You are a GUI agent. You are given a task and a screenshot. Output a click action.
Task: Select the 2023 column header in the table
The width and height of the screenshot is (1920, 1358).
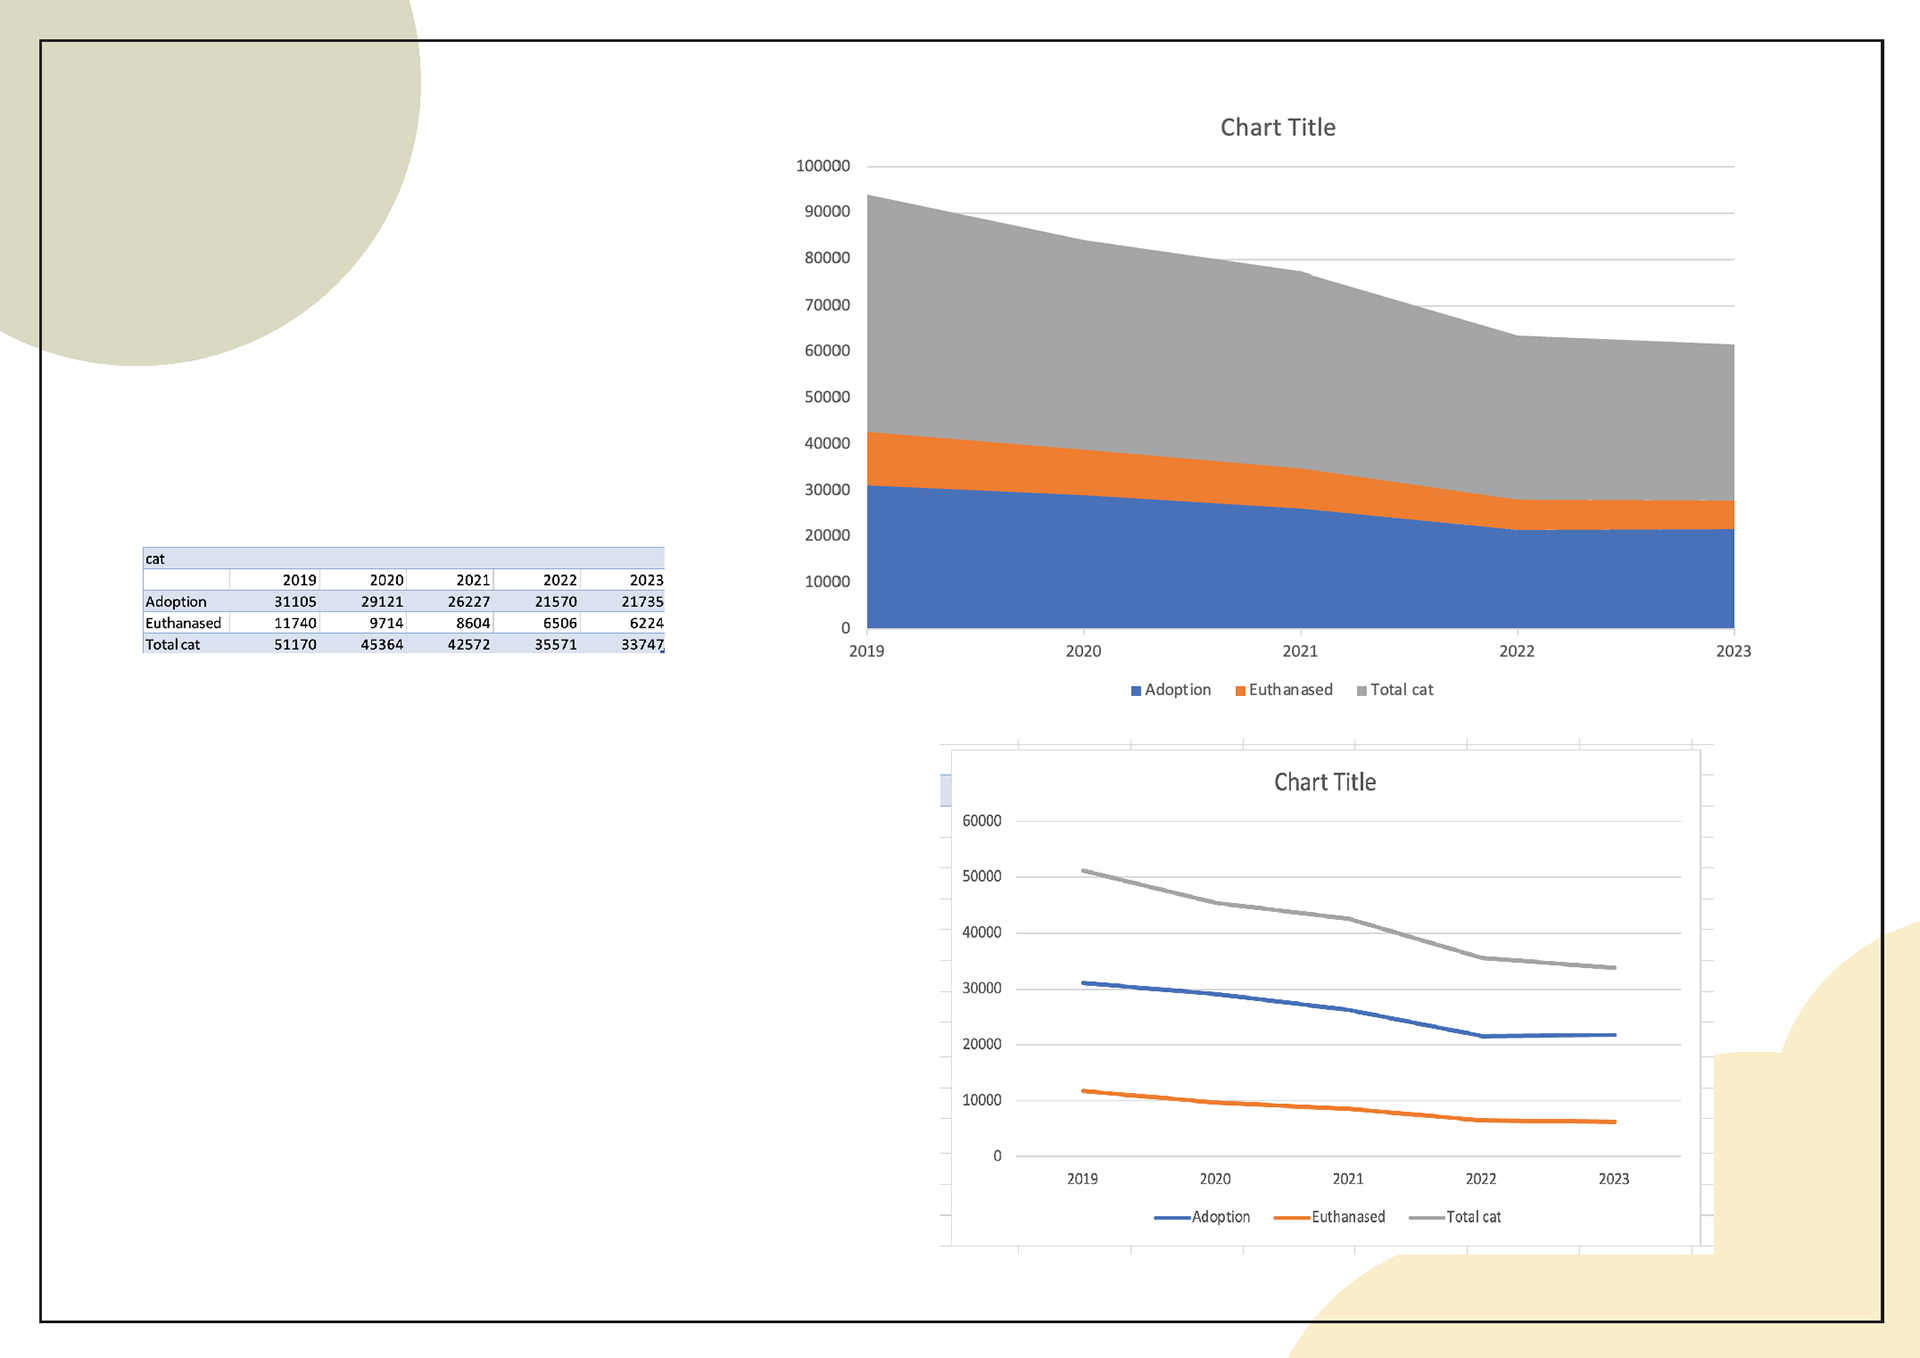tap(623, 579)
